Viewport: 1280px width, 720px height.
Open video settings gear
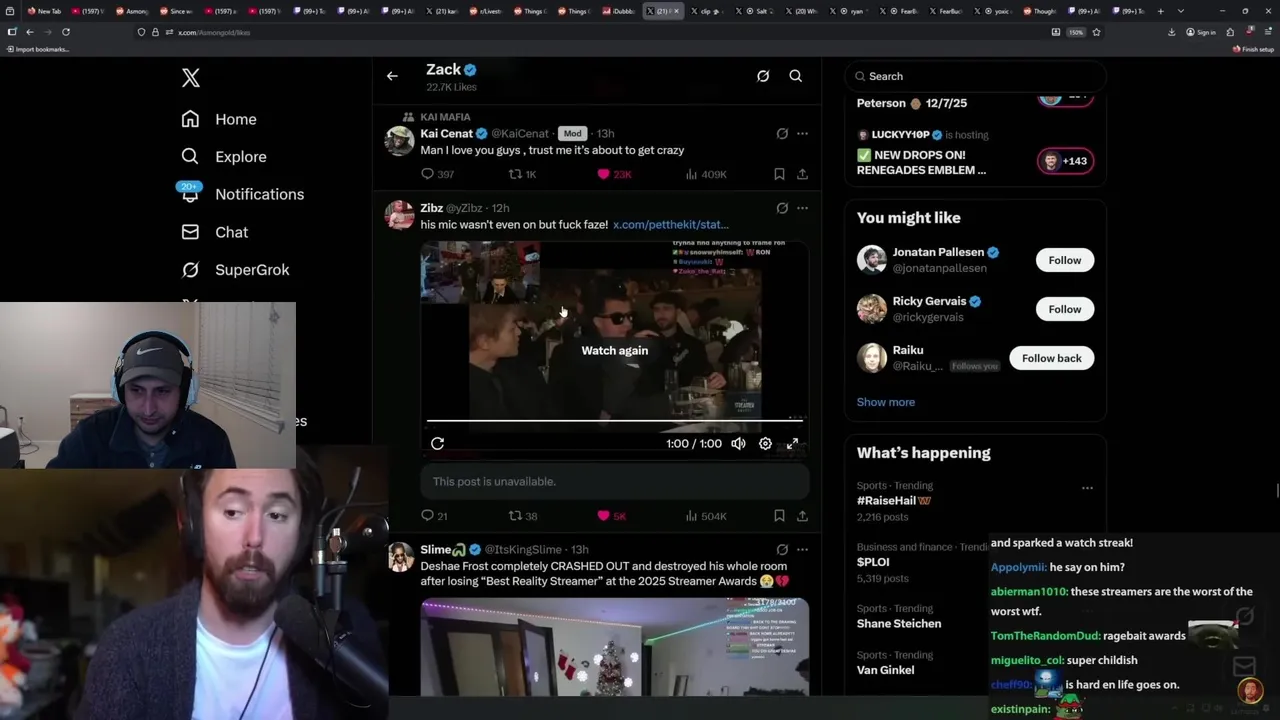pos(765,443)
